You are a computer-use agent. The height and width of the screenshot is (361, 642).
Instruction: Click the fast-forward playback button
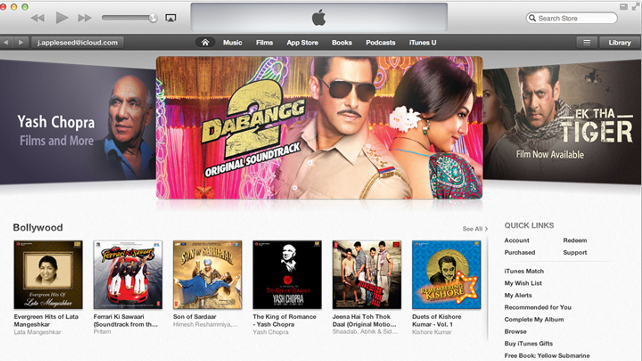(85, 18)
